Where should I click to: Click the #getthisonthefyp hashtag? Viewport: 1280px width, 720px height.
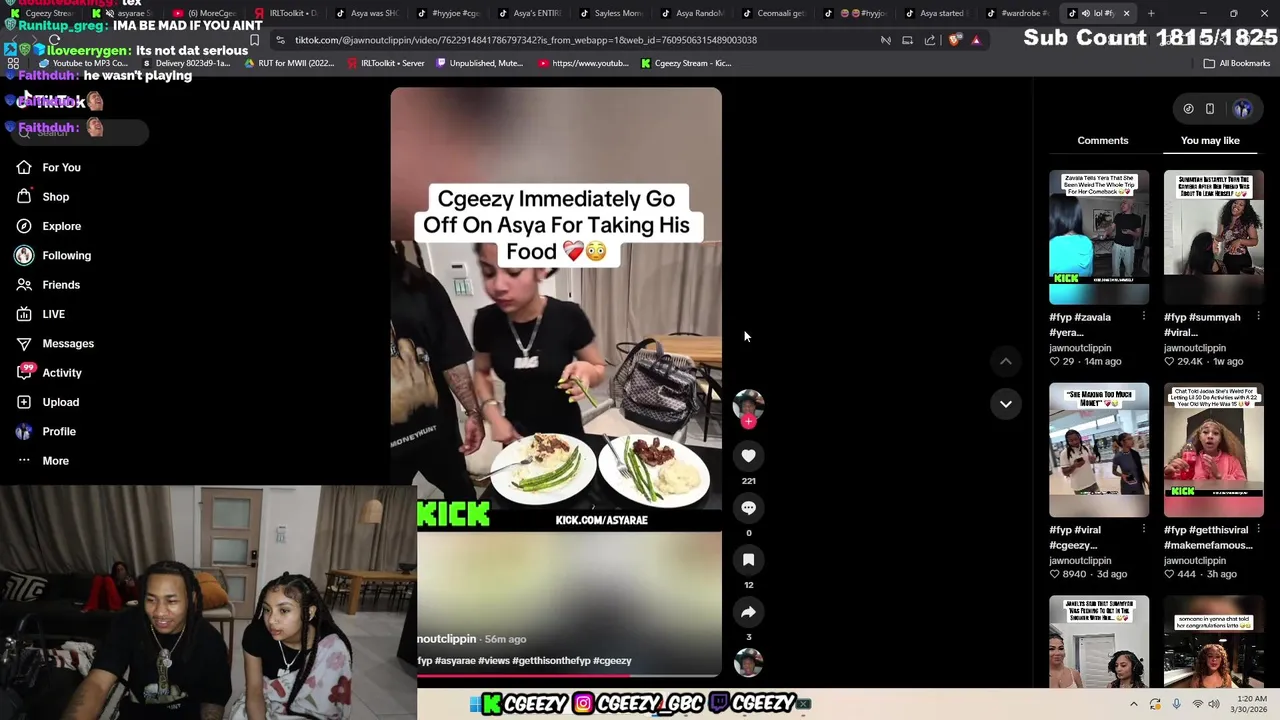pos(550,660)
